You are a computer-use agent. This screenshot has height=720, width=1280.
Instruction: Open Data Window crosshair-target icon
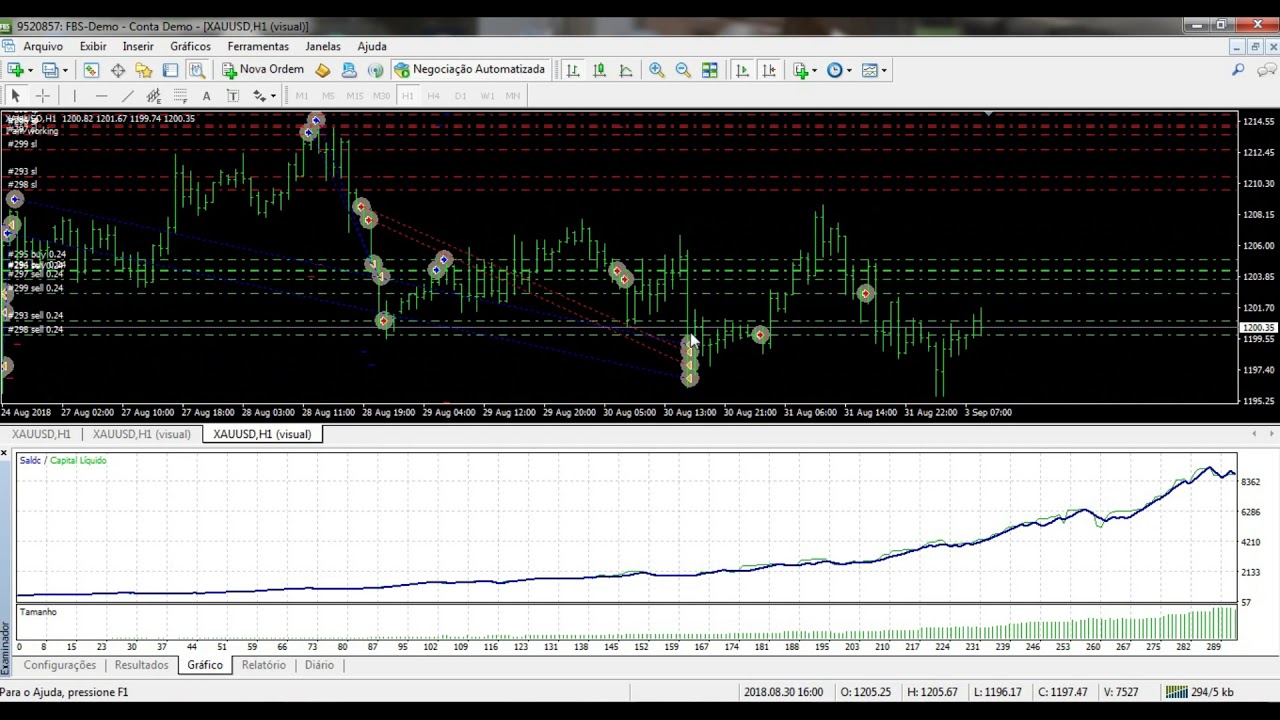pos(118,70)
